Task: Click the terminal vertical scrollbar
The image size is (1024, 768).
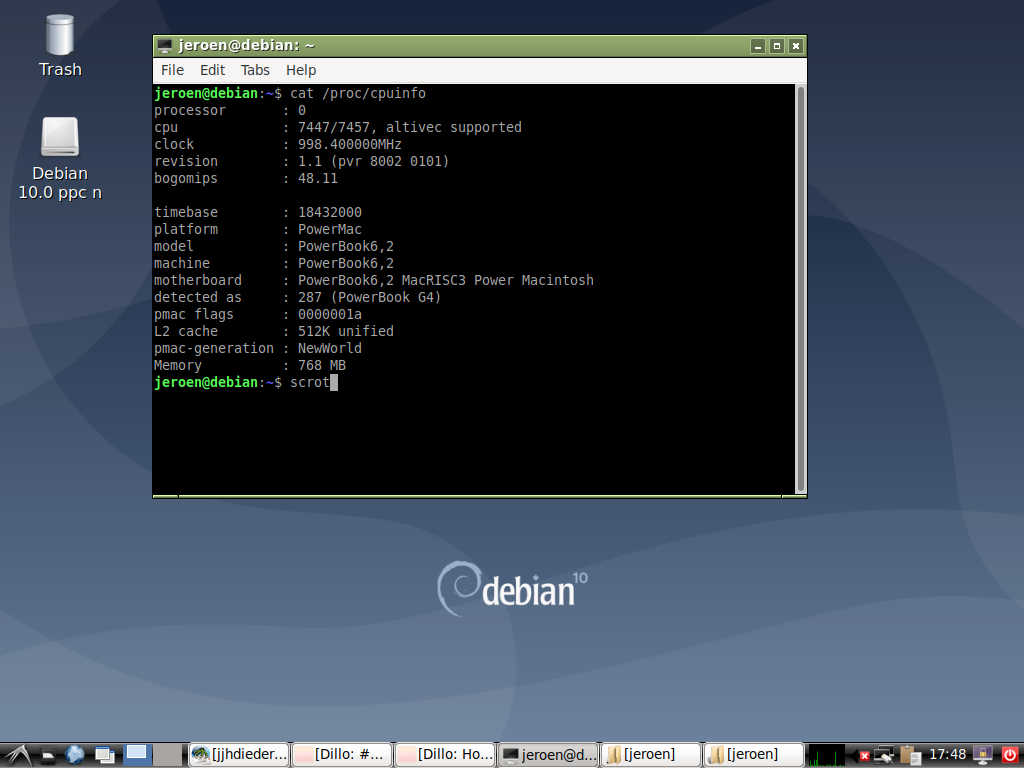Action: 801,289
